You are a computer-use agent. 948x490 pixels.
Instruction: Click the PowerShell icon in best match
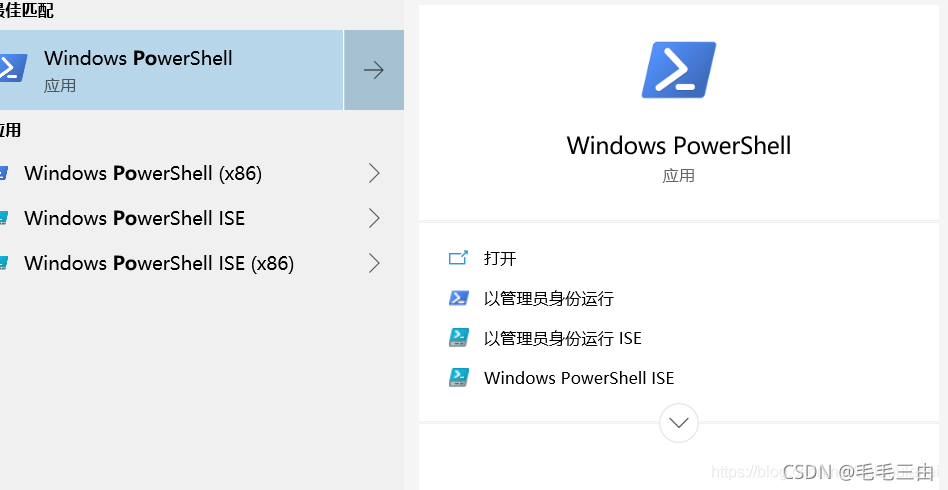tap(13, 68)
